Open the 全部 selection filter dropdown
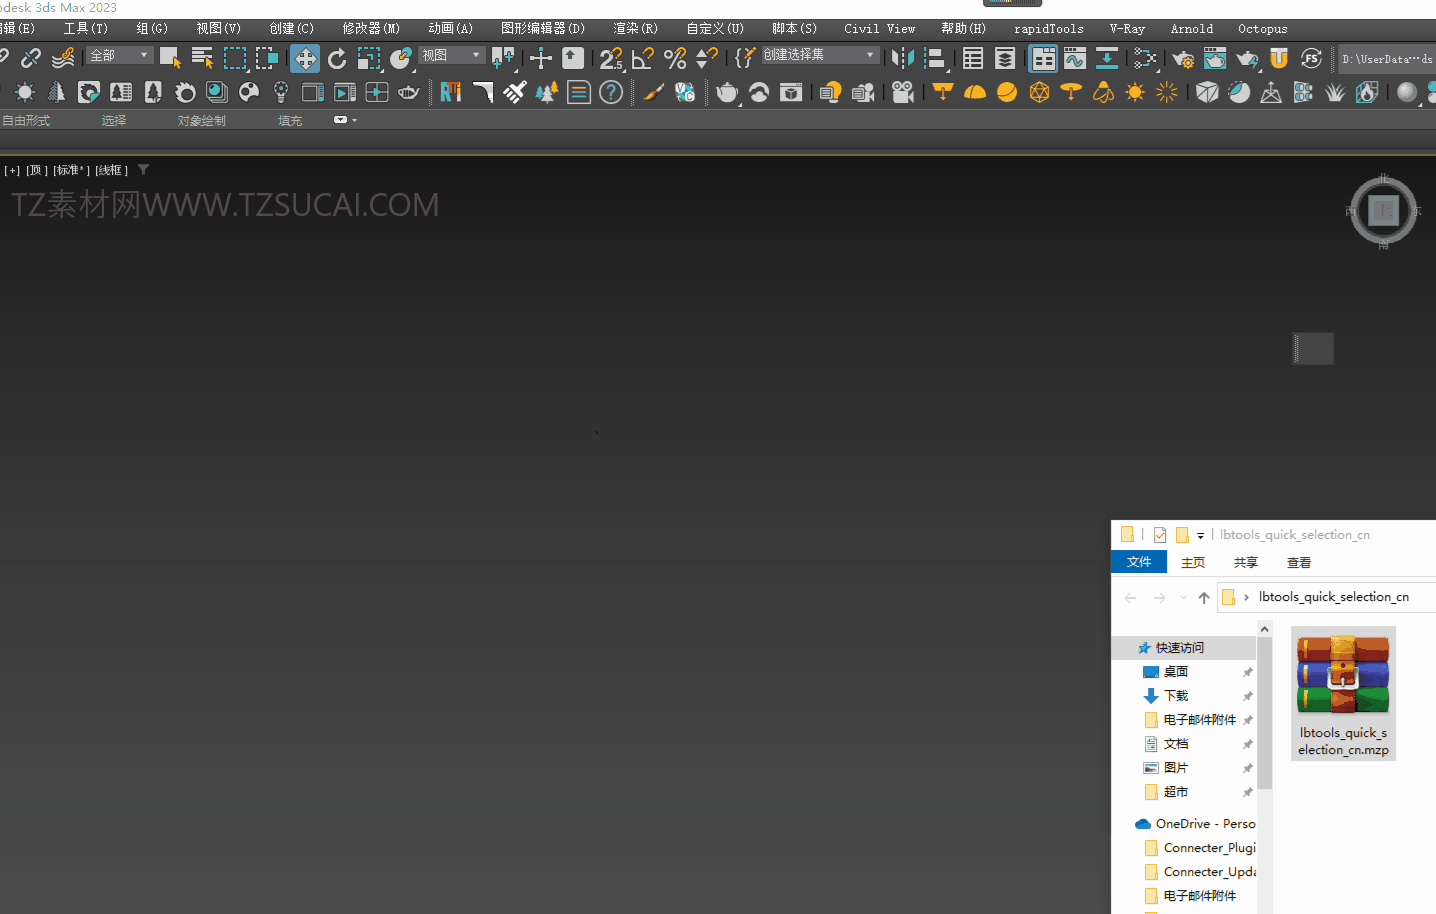The image size is (1436, 914). tap(119, 56)
